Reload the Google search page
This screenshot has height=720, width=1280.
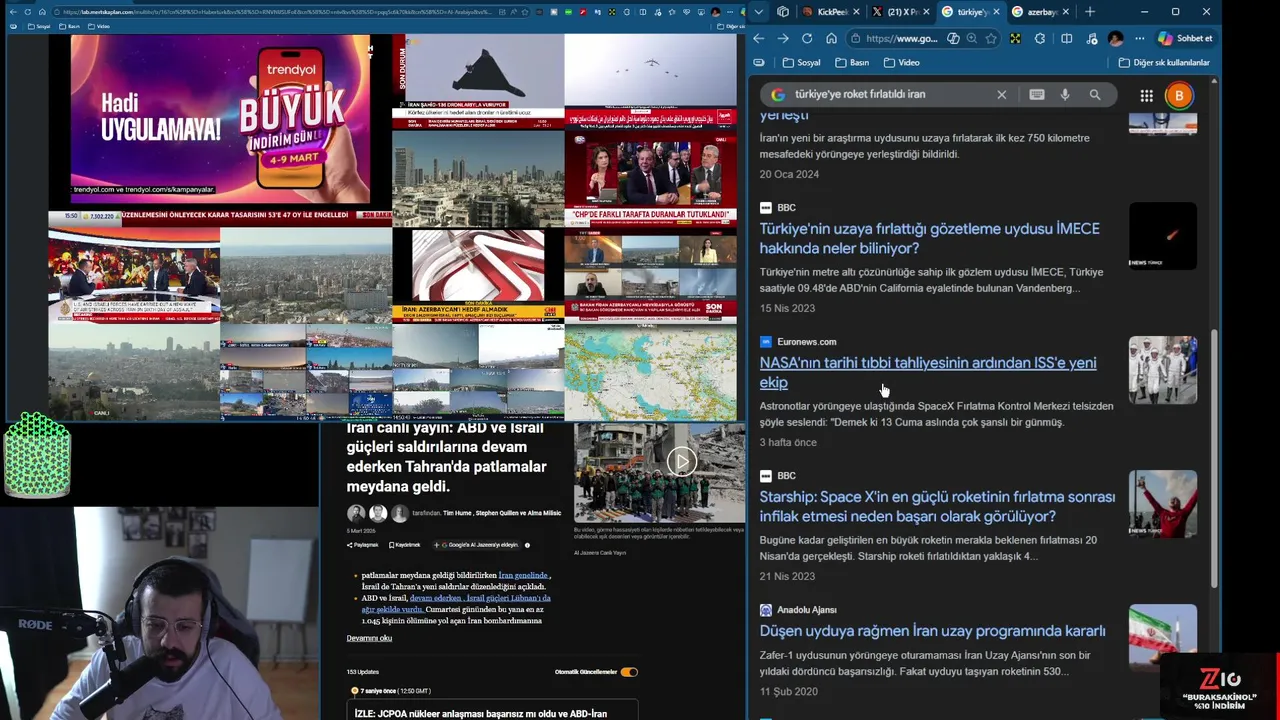[807, 38]
